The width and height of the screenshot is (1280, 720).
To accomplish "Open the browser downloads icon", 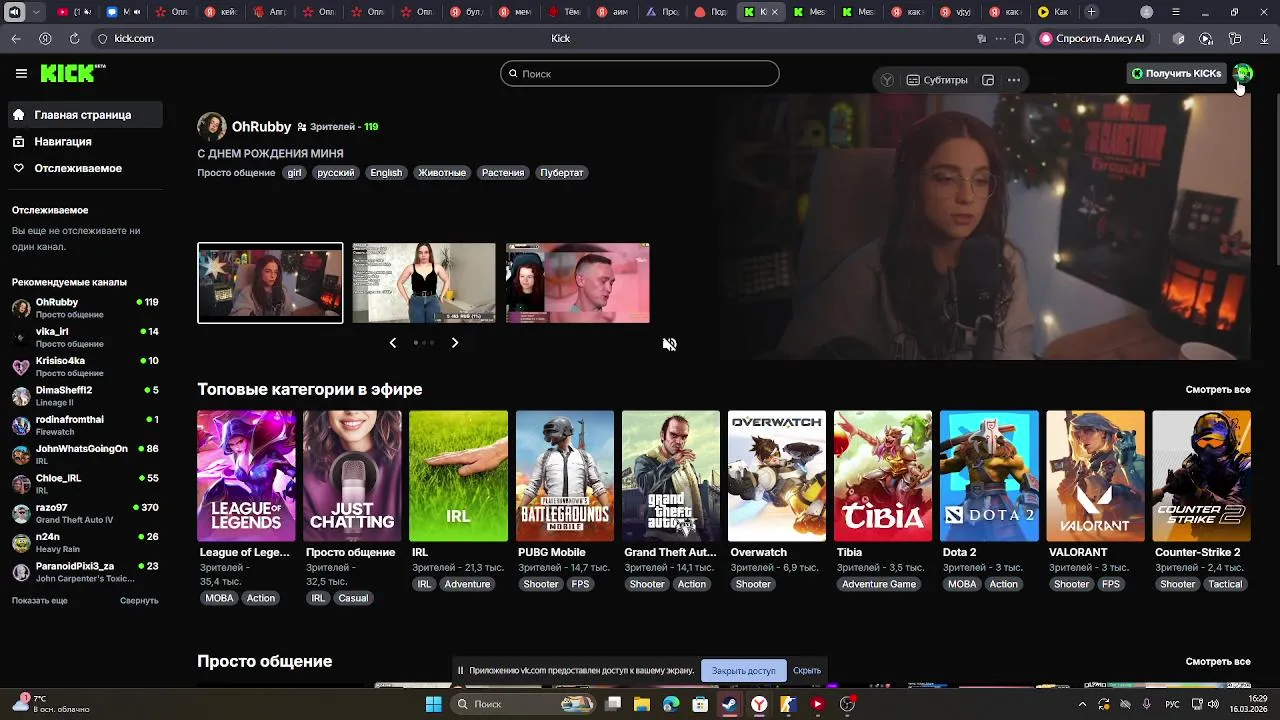I will pos(1265,38).
